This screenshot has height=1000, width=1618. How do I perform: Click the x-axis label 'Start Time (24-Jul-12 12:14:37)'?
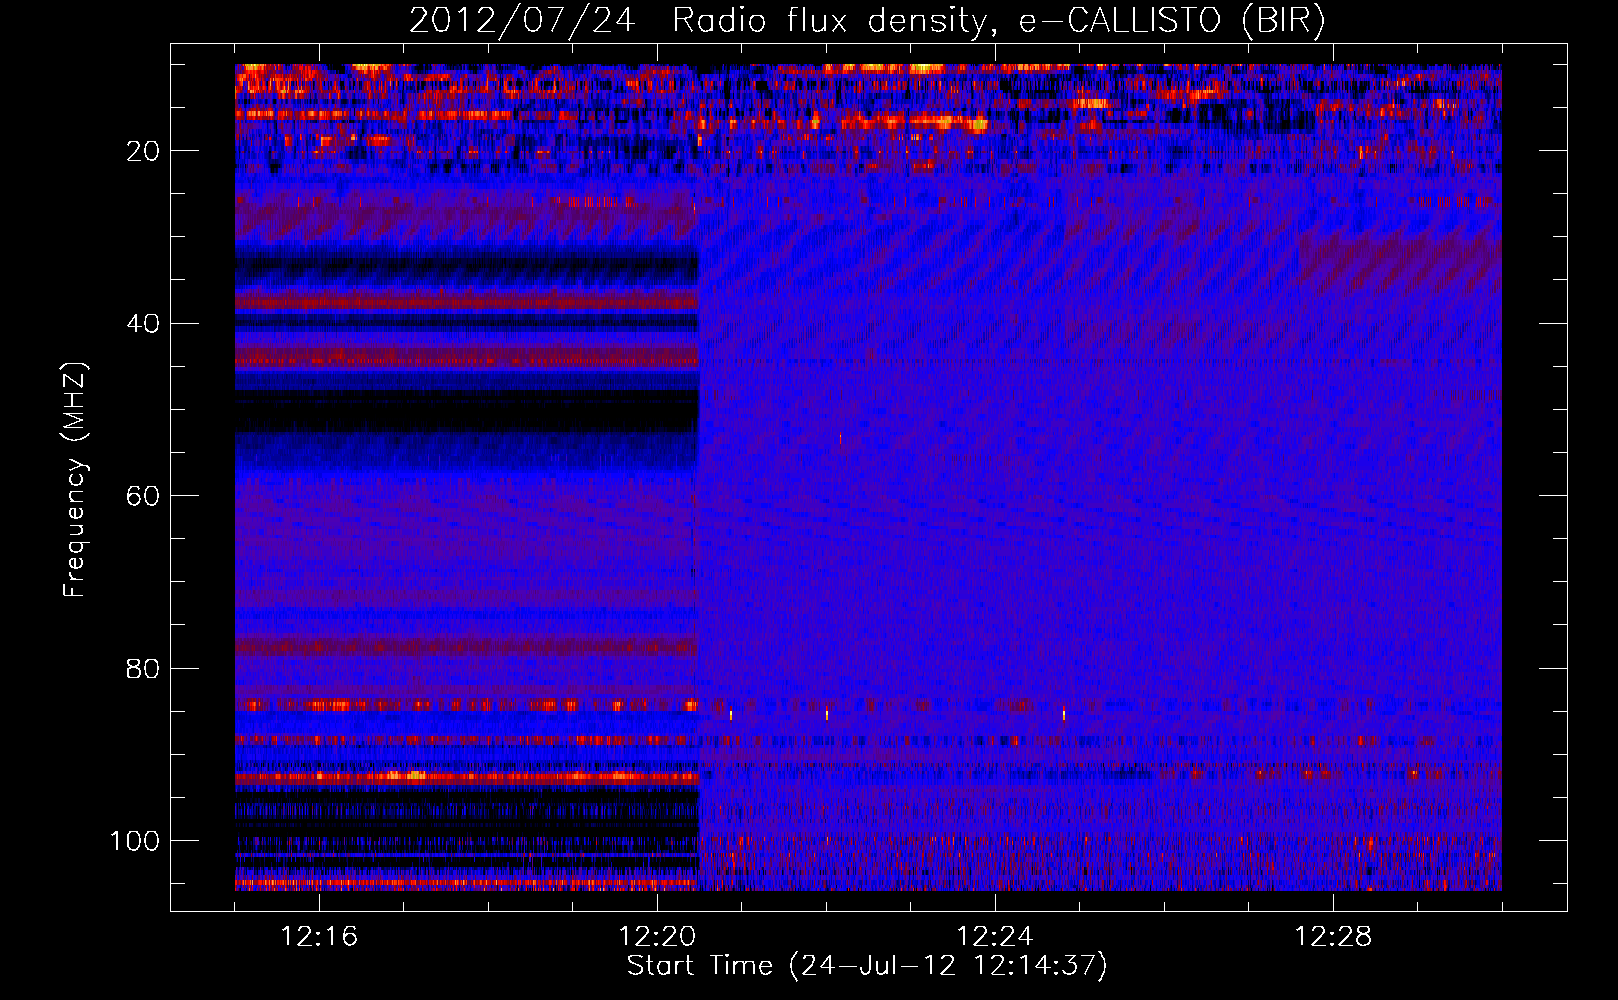point(867,966)
